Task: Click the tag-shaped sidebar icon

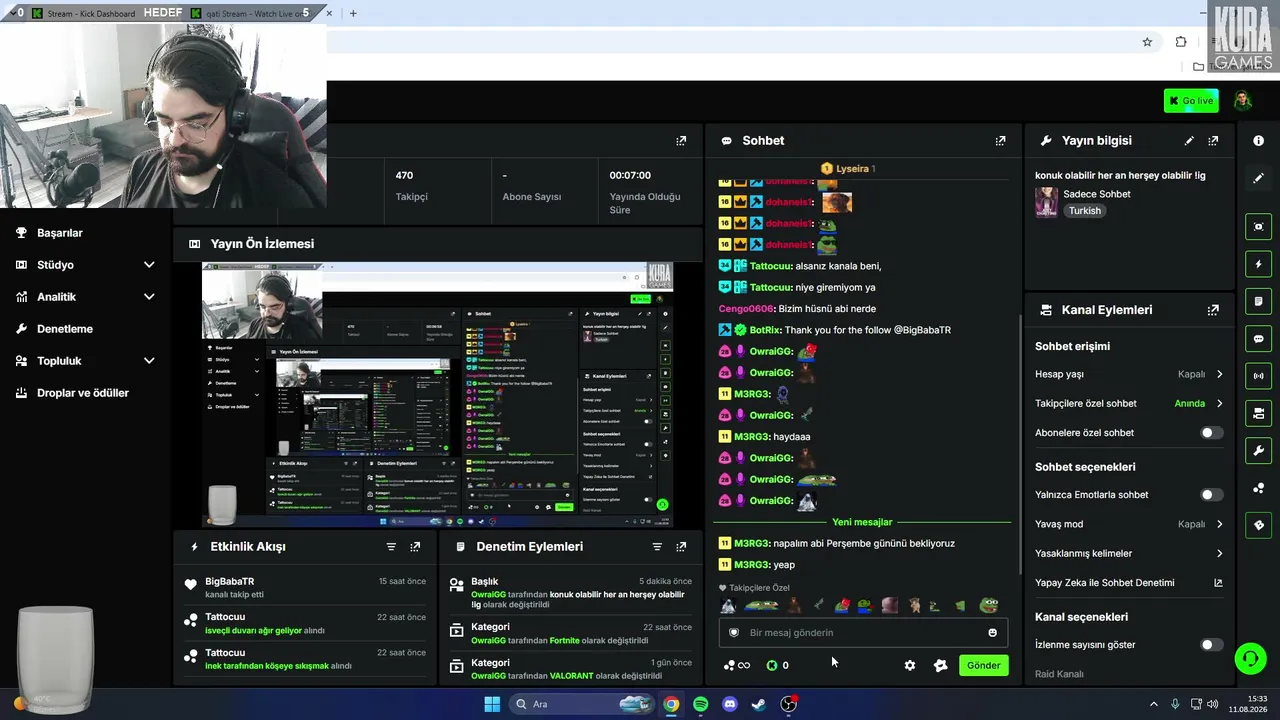Action: (1258, 525)
